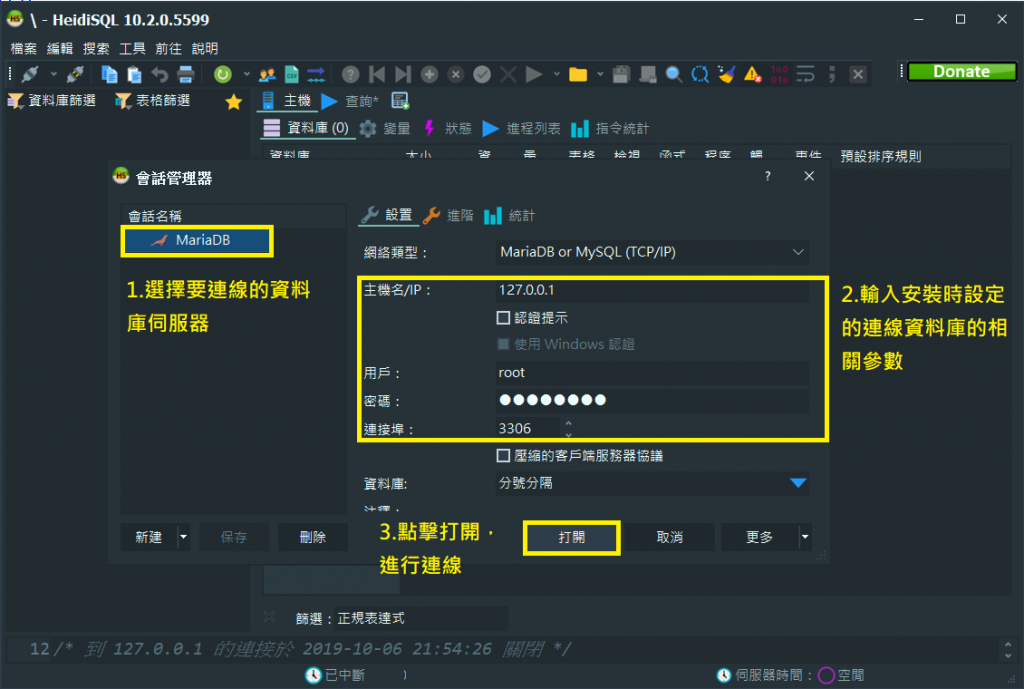
Task: Click the delete row circle-x icon
Action: [456, 74]
